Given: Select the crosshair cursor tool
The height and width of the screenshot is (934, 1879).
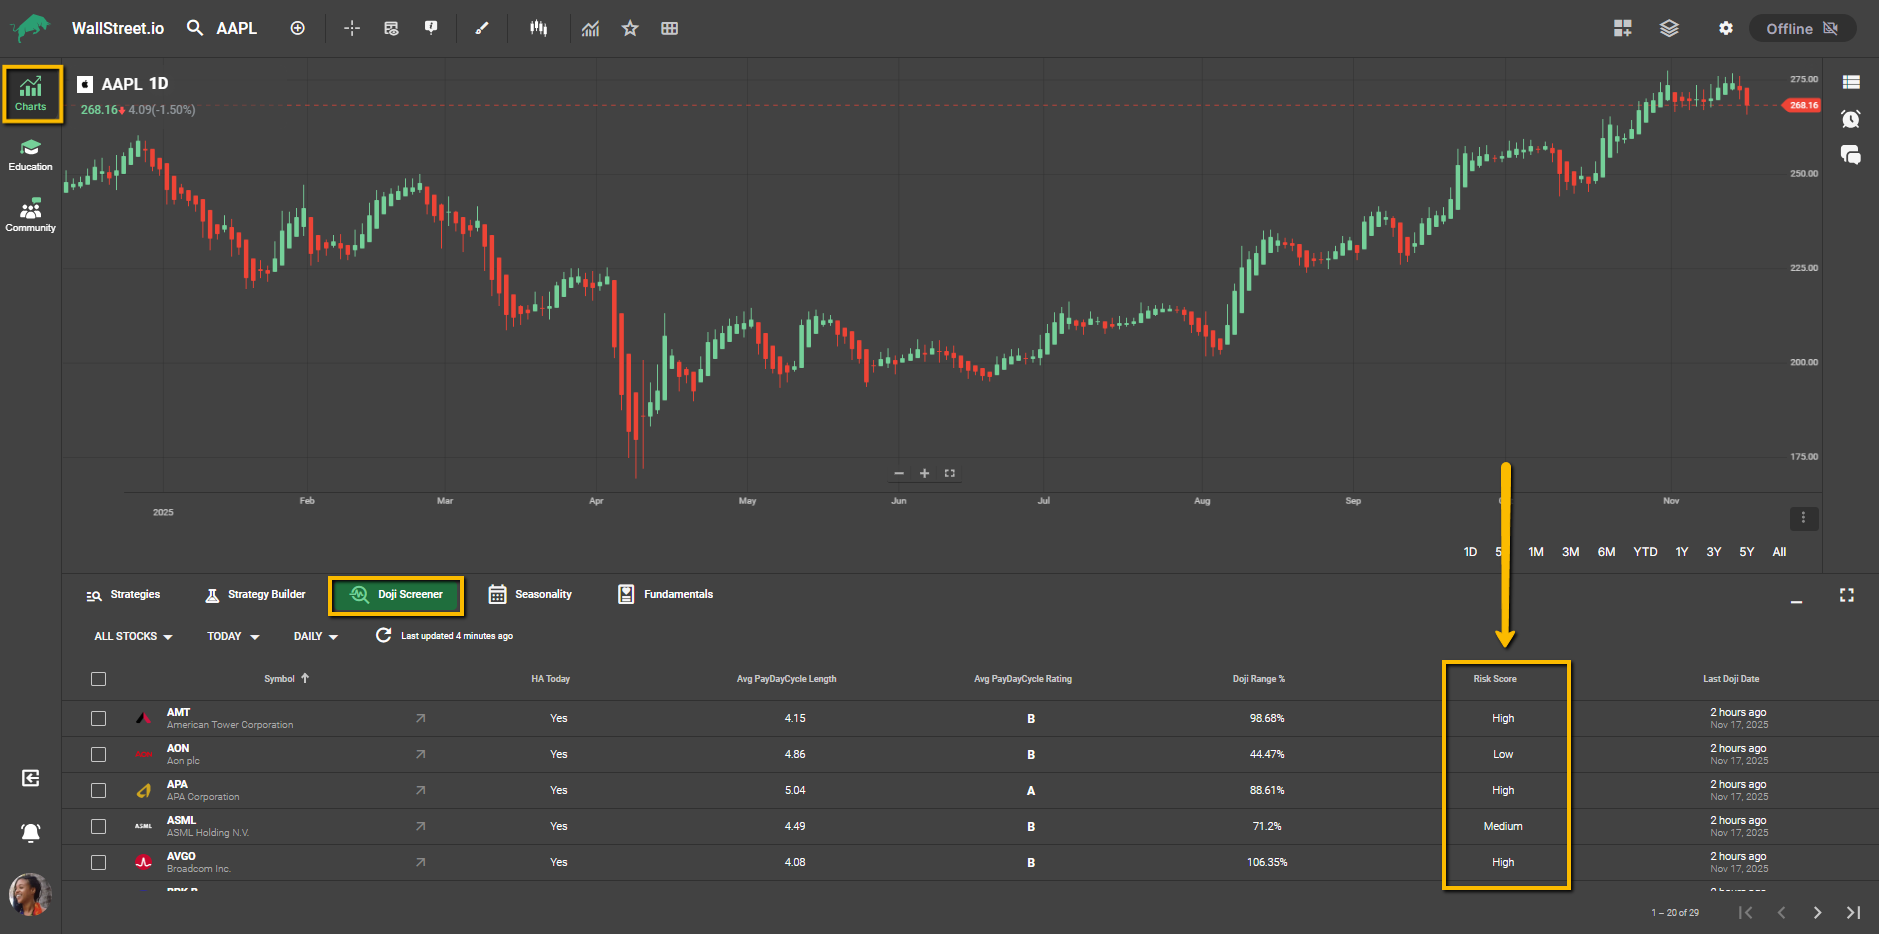Looking at the screenshot, I should click(352, 29).
